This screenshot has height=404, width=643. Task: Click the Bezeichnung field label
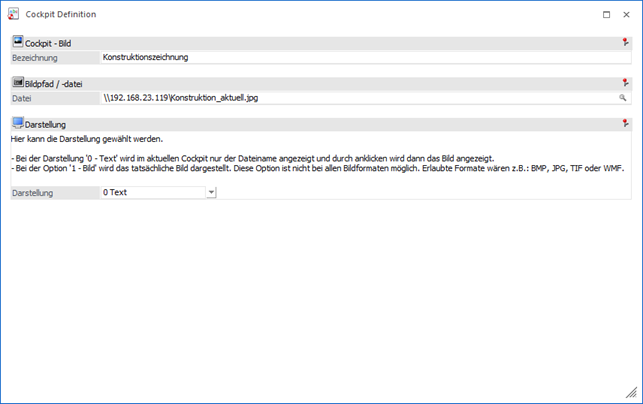pos(35,58)
